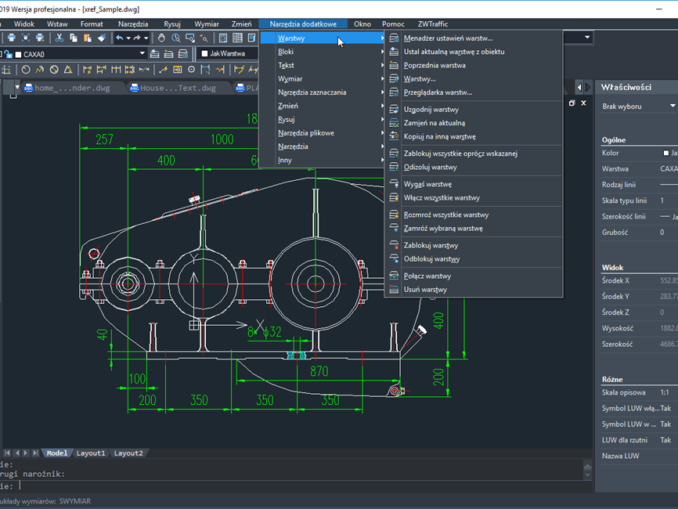Select the Baseline dimension tool
Screen dimensions: 678x509
point(101,70)
